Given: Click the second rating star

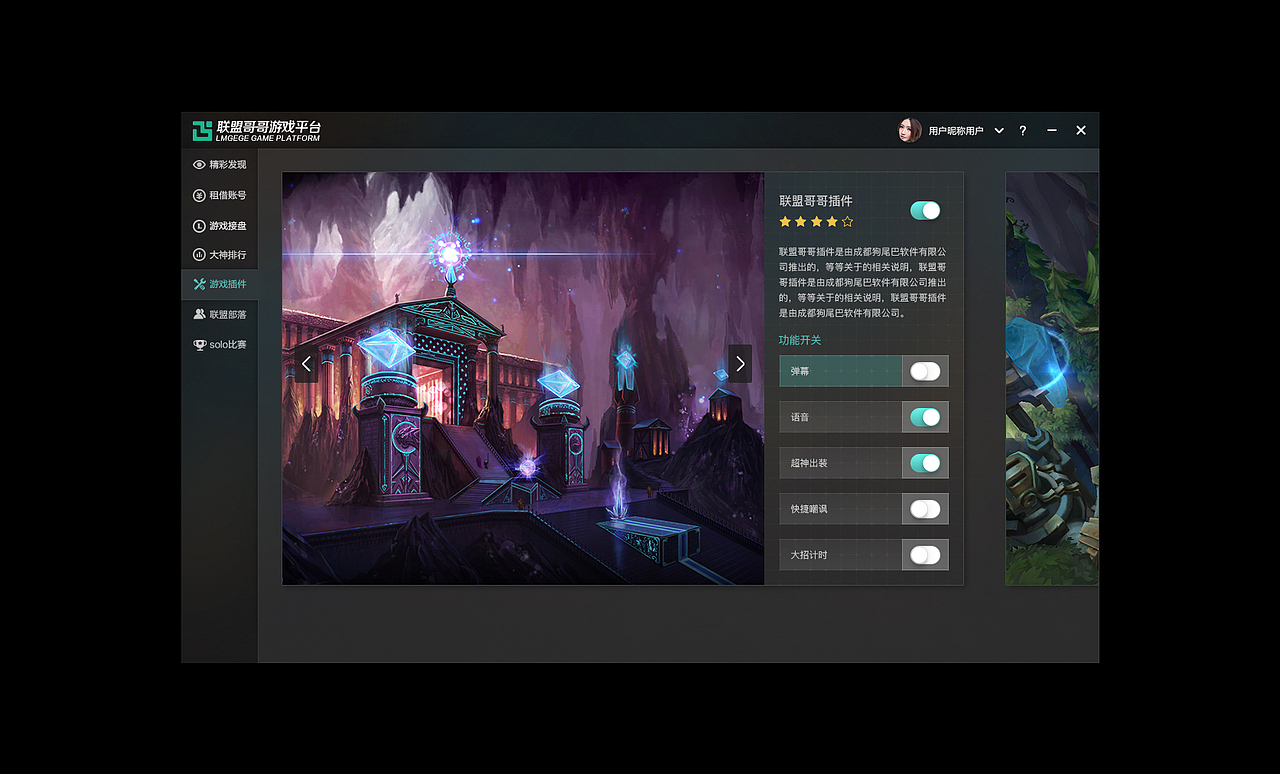Looking at the screenshot, I should [801, 222].
